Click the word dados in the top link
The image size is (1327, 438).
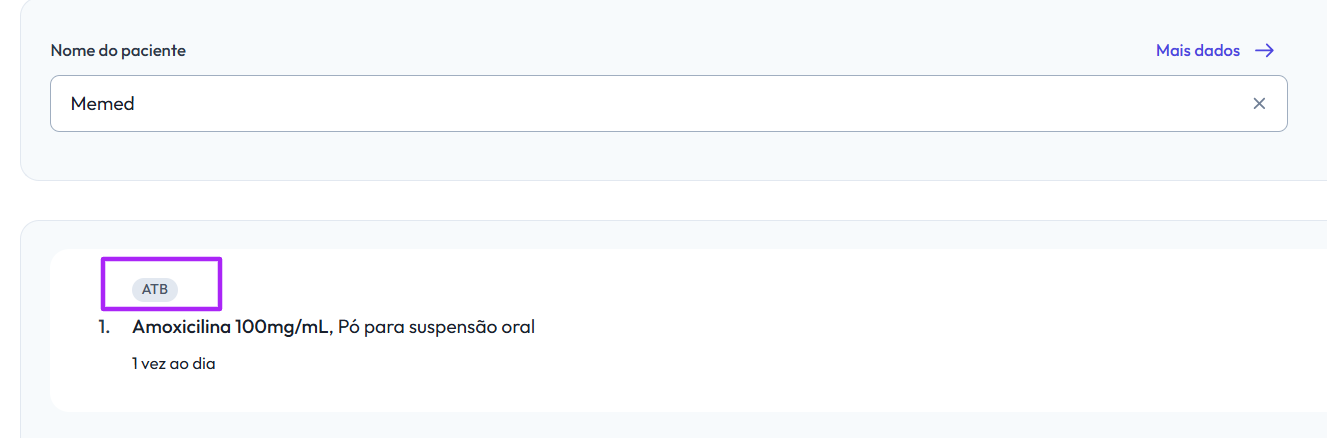click(x=1218, y=51)
